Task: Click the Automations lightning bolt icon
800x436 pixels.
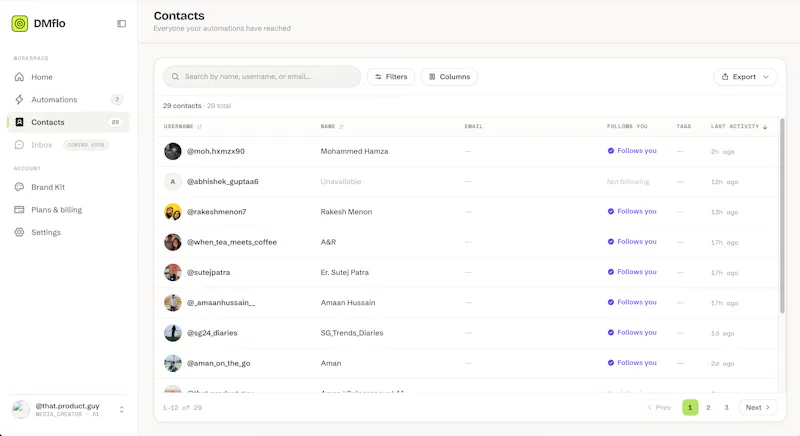Action: 19,99
